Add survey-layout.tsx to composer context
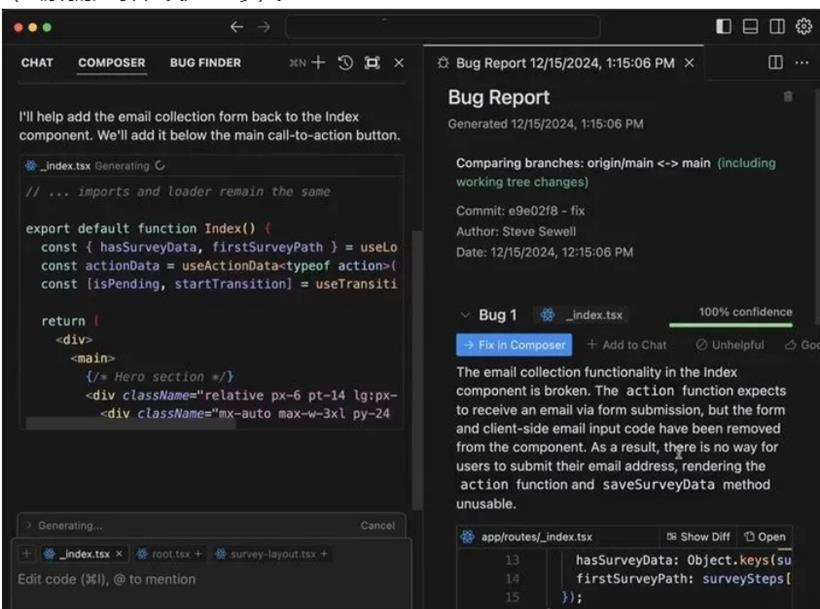Viewport: 820px width, 609px height. 324,554
